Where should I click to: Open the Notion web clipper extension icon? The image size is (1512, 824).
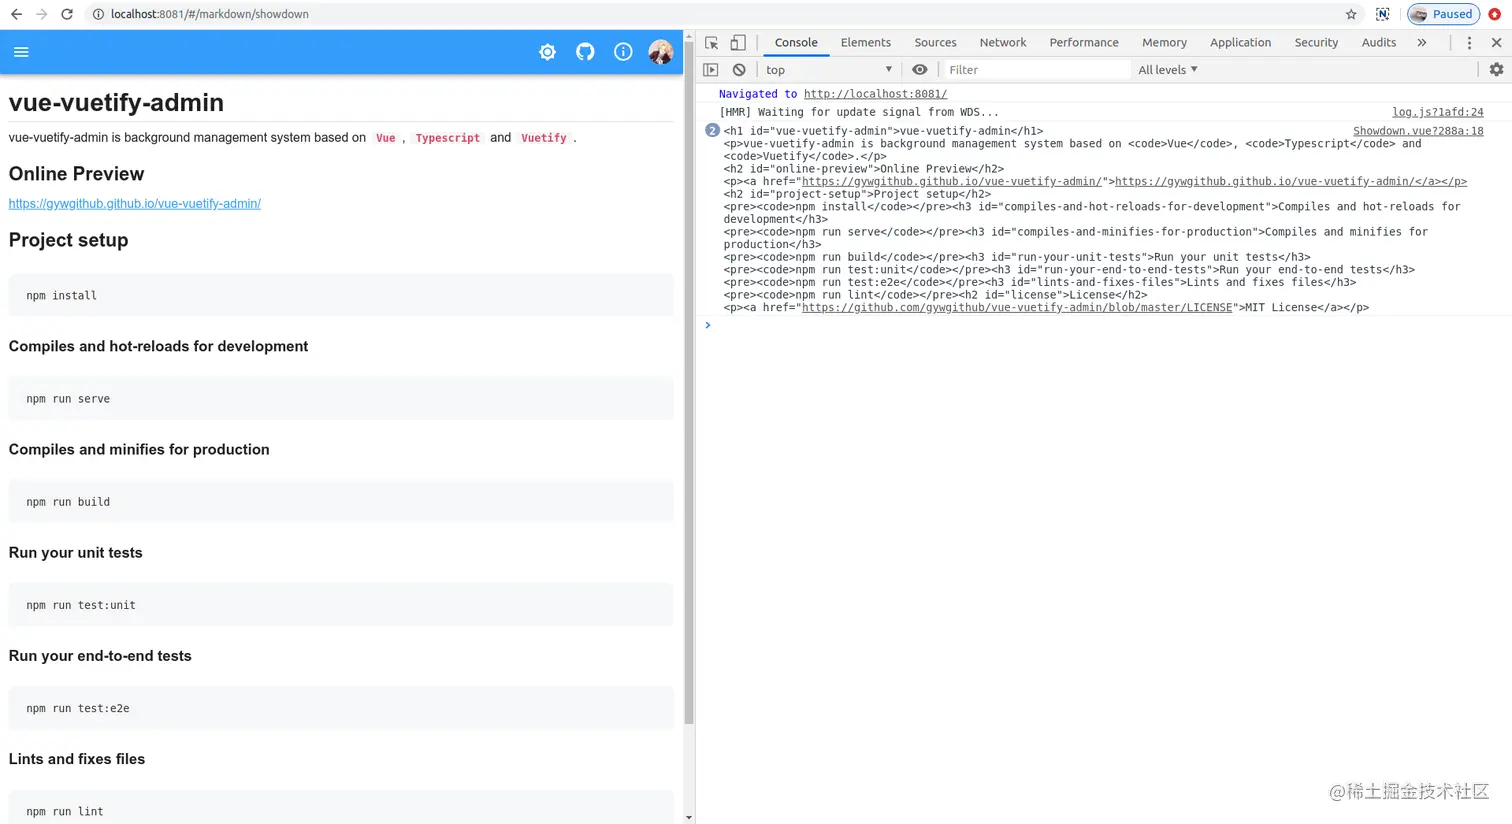1382,14
